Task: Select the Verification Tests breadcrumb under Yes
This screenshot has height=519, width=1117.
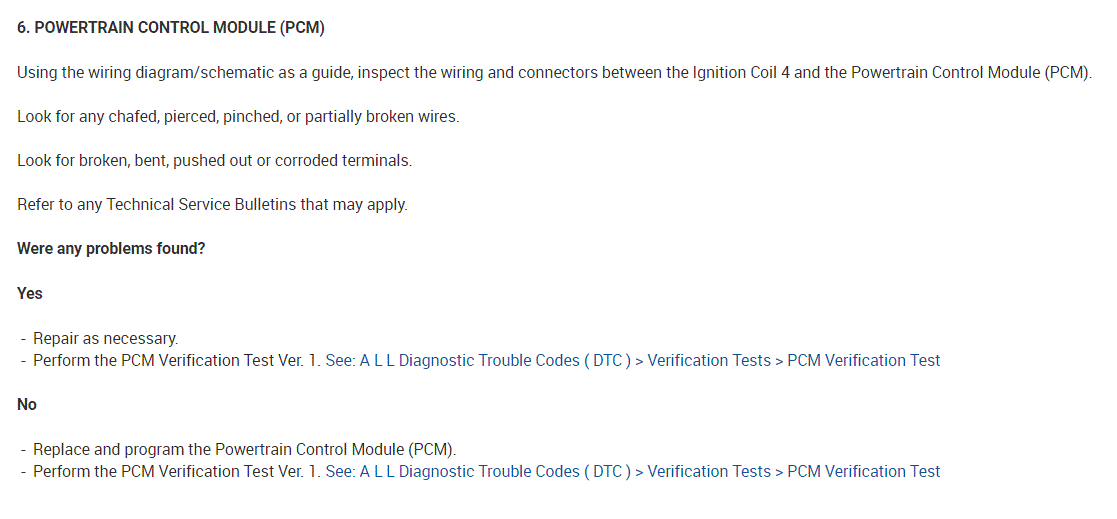Action: 709,360
